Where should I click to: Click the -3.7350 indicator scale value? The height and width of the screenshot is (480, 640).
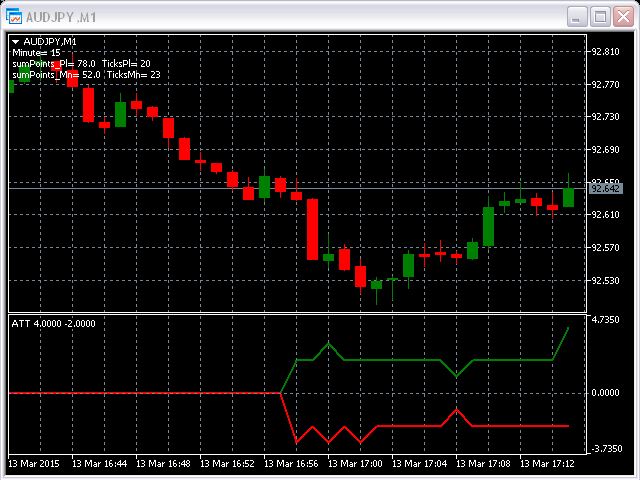[x=606, y=449]
